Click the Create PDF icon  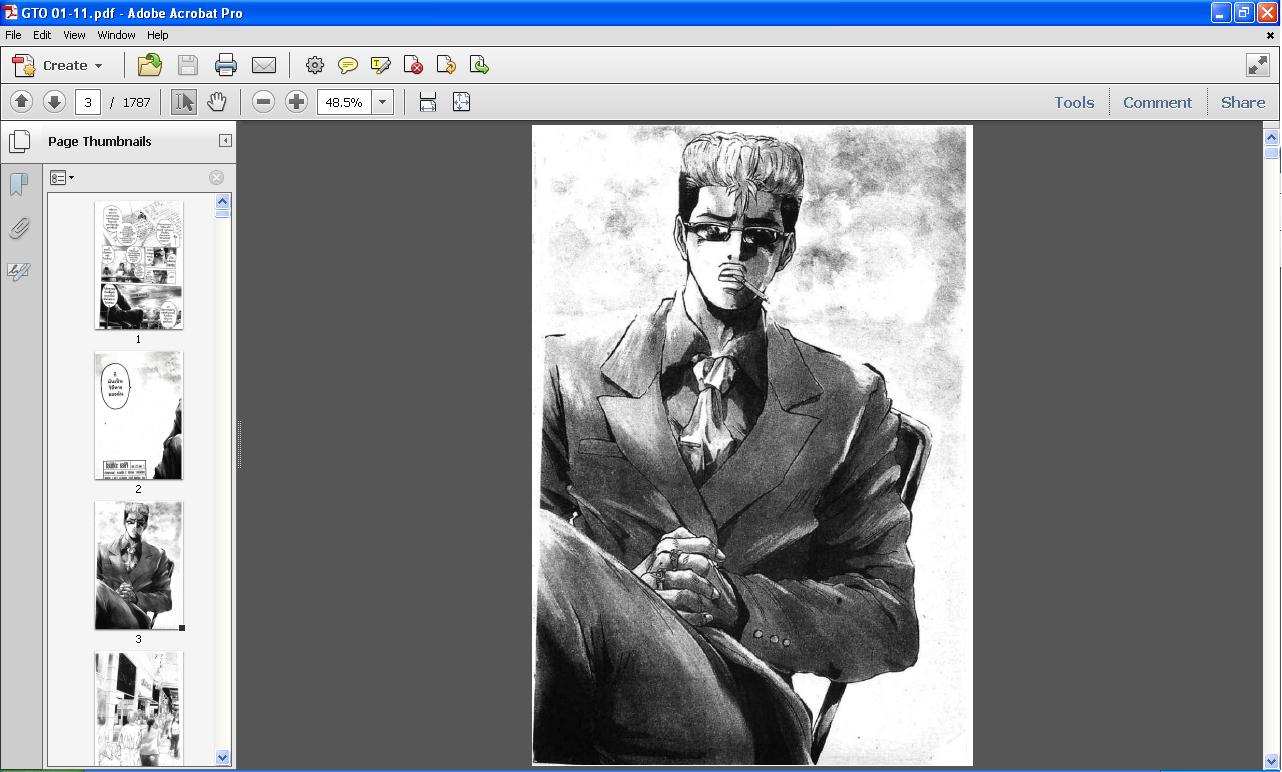[x=24, y=66]
